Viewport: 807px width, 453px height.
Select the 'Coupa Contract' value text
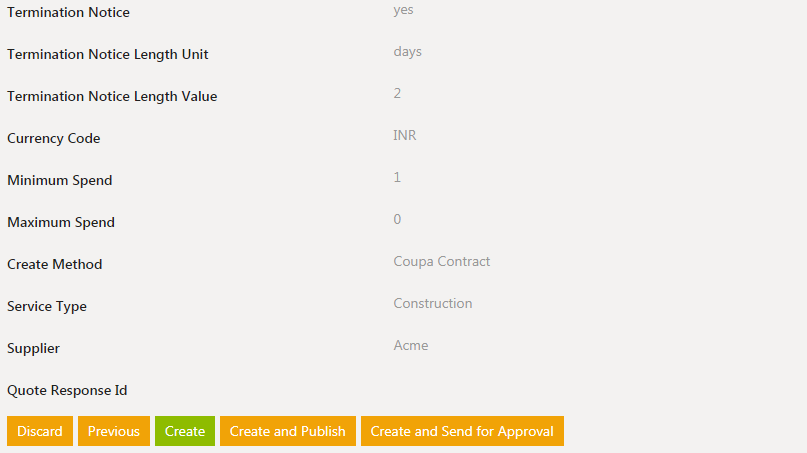(x=442, y=262)
